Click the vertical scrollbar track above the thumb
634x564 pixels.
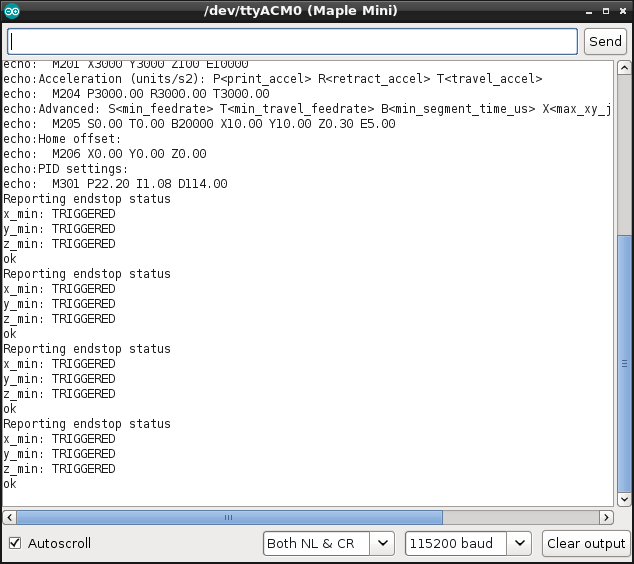[624, 150]
